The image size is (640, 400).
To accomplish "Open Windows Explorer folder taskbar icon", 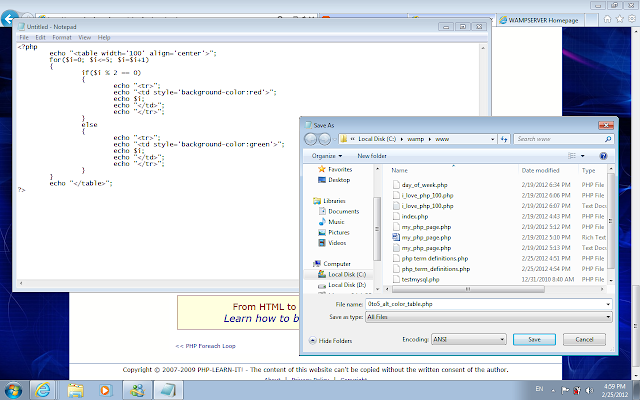I will (75, 391).
